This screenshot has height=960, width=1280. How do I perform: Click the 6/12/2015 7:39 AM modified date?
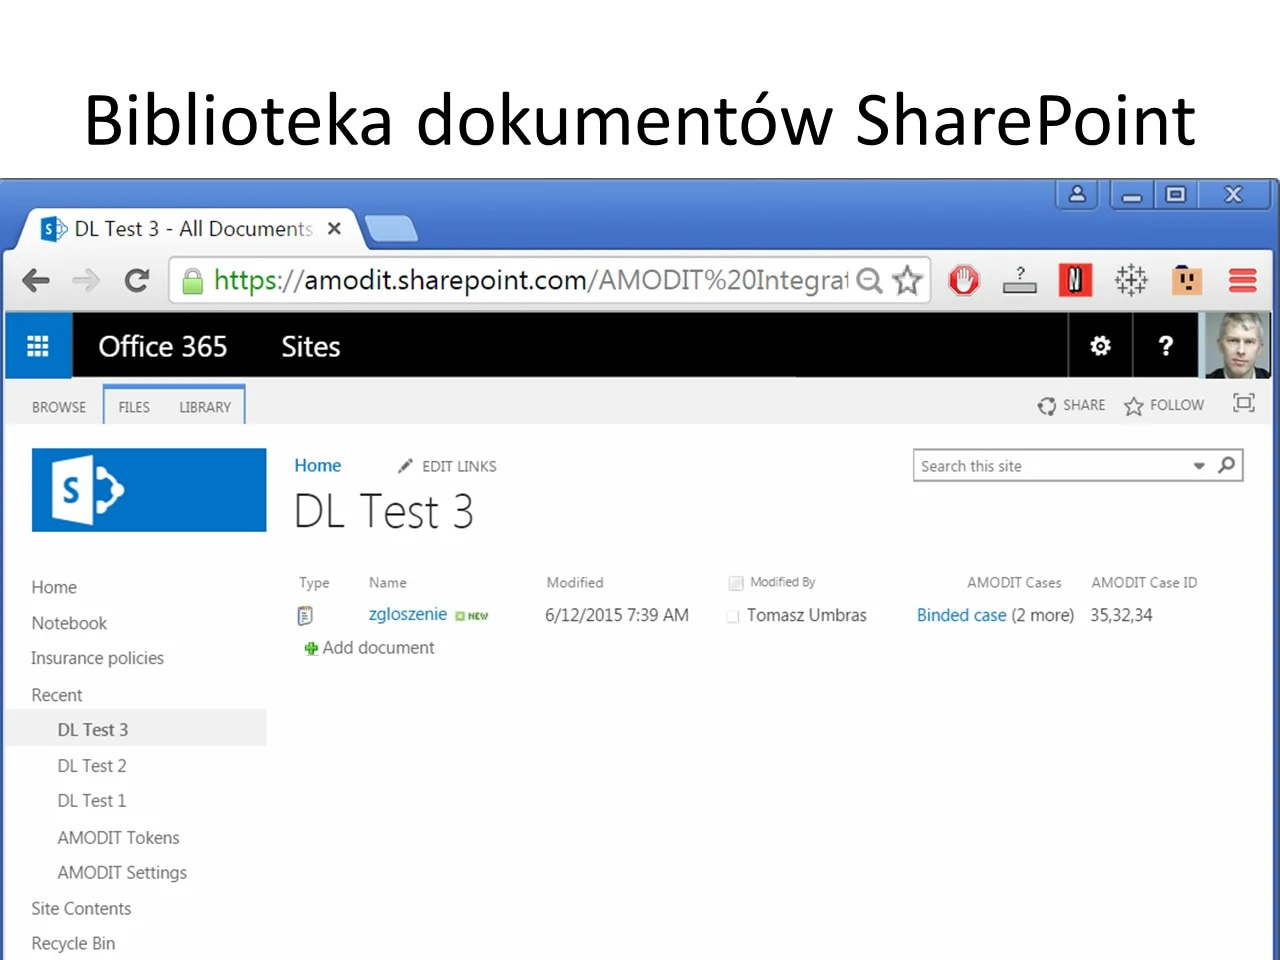click(x=617, y=615)
